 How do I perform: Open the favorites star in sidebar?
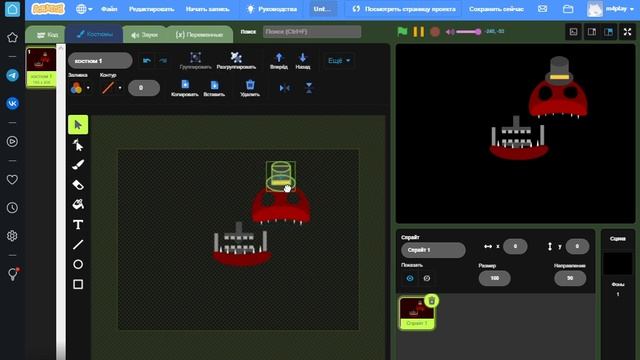(x=12, y=38)
